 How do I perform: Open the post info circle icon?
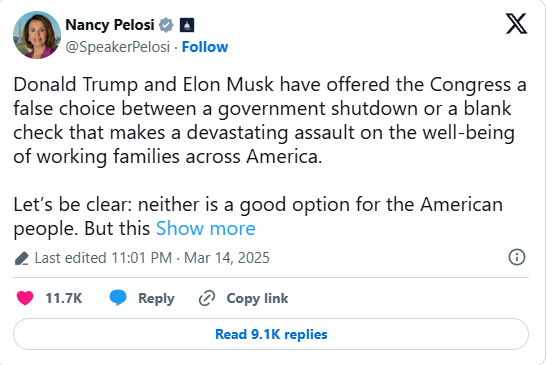[517, 258]
